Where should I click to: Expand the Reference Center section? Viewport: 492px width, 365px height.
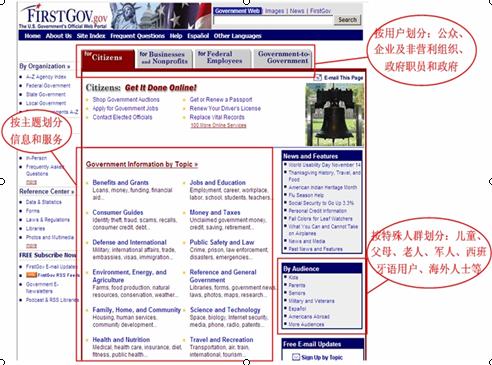pos(47,192)
